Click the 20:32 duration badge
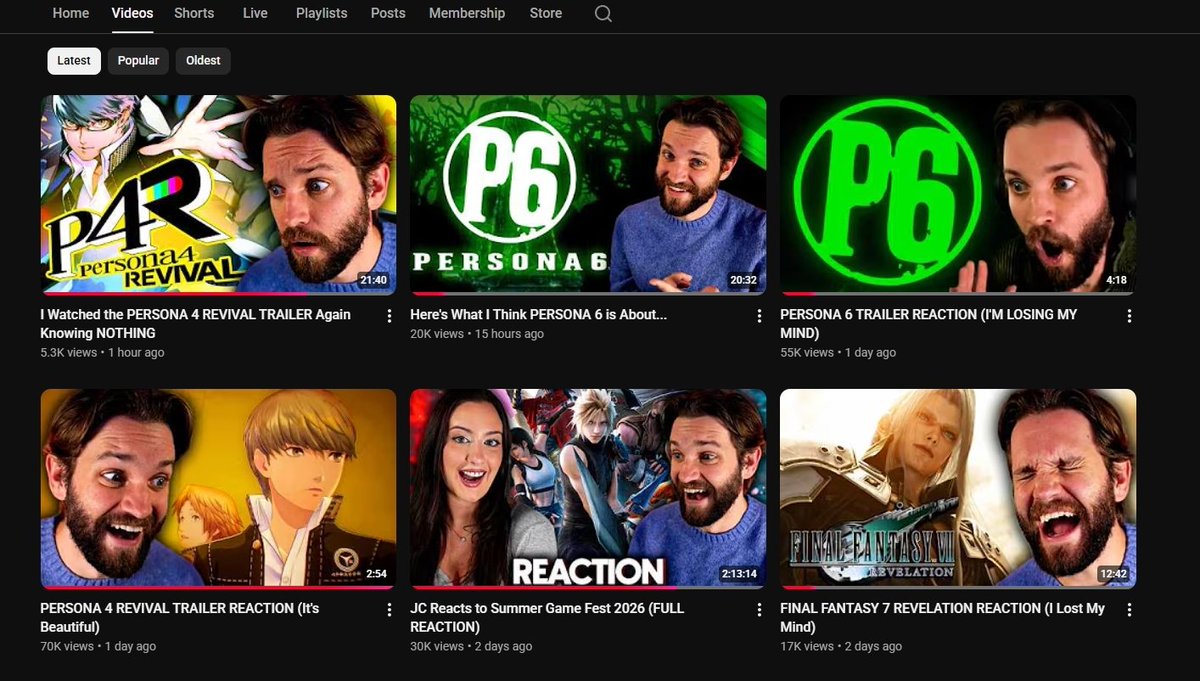Viewport: 1200px width, 681px height. pos(743,280)
